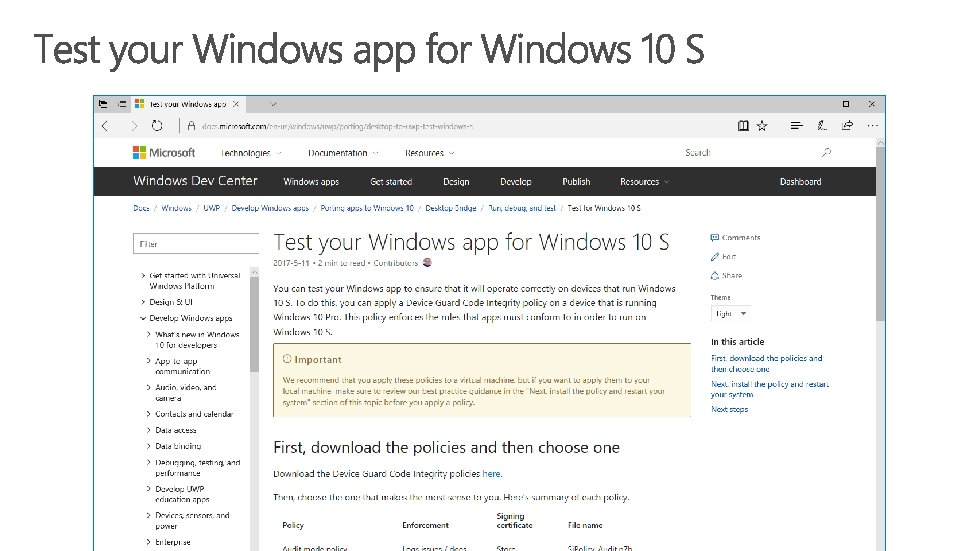Click into the Filter input field
The image size is (979, 551).
tap(196, 244)
